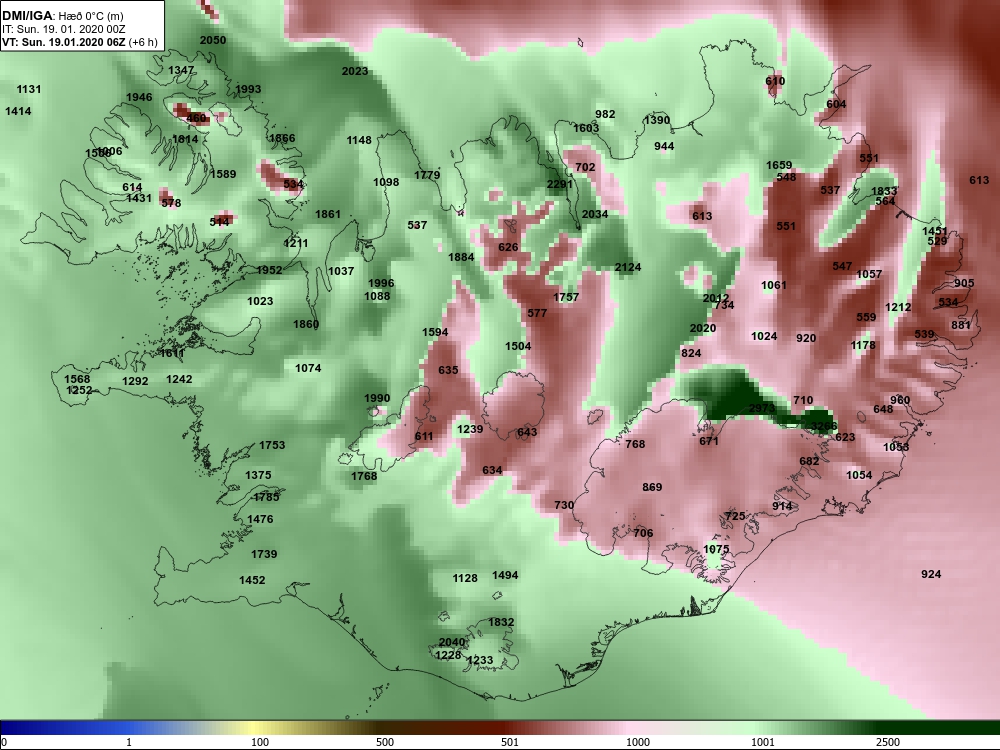Click the map value 2050

point(213,40)
